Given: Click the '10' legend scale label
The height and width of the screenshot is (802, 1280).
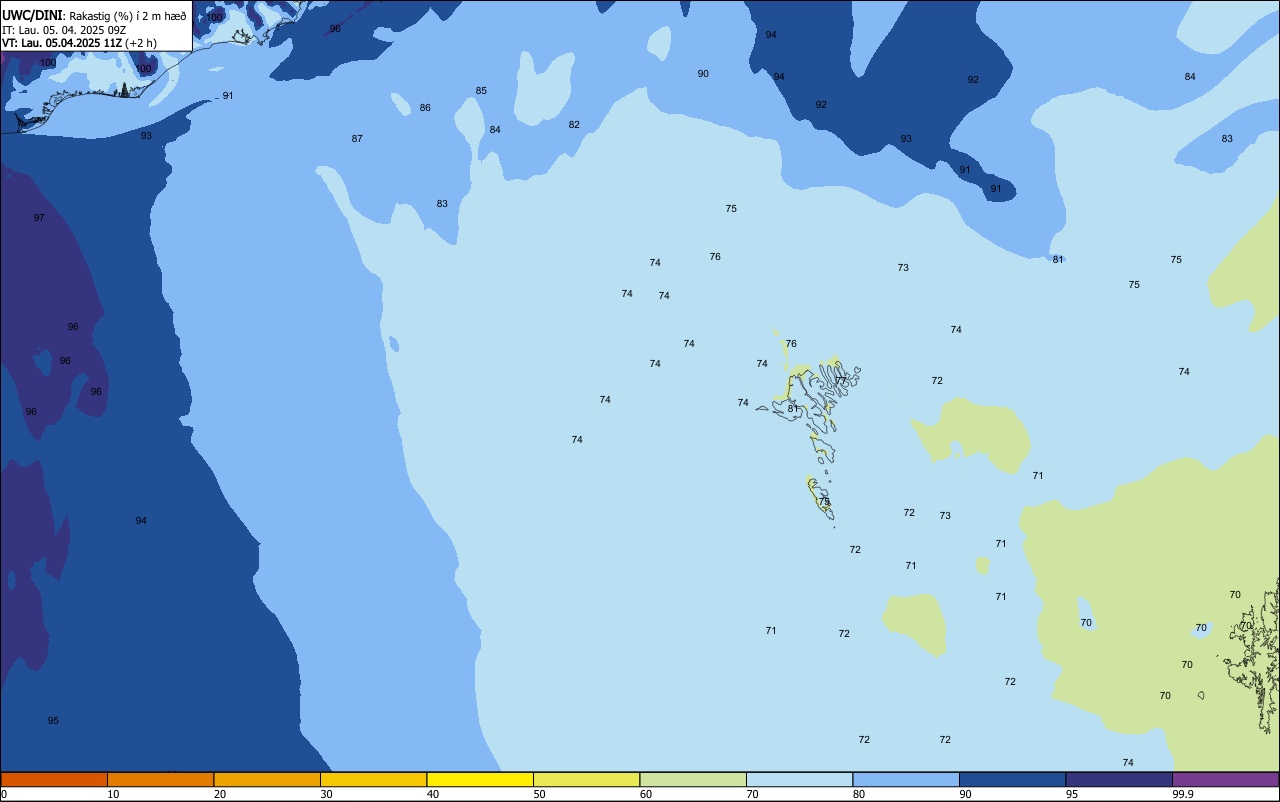Looking at the screenshot, I should [x=114, y=794].
